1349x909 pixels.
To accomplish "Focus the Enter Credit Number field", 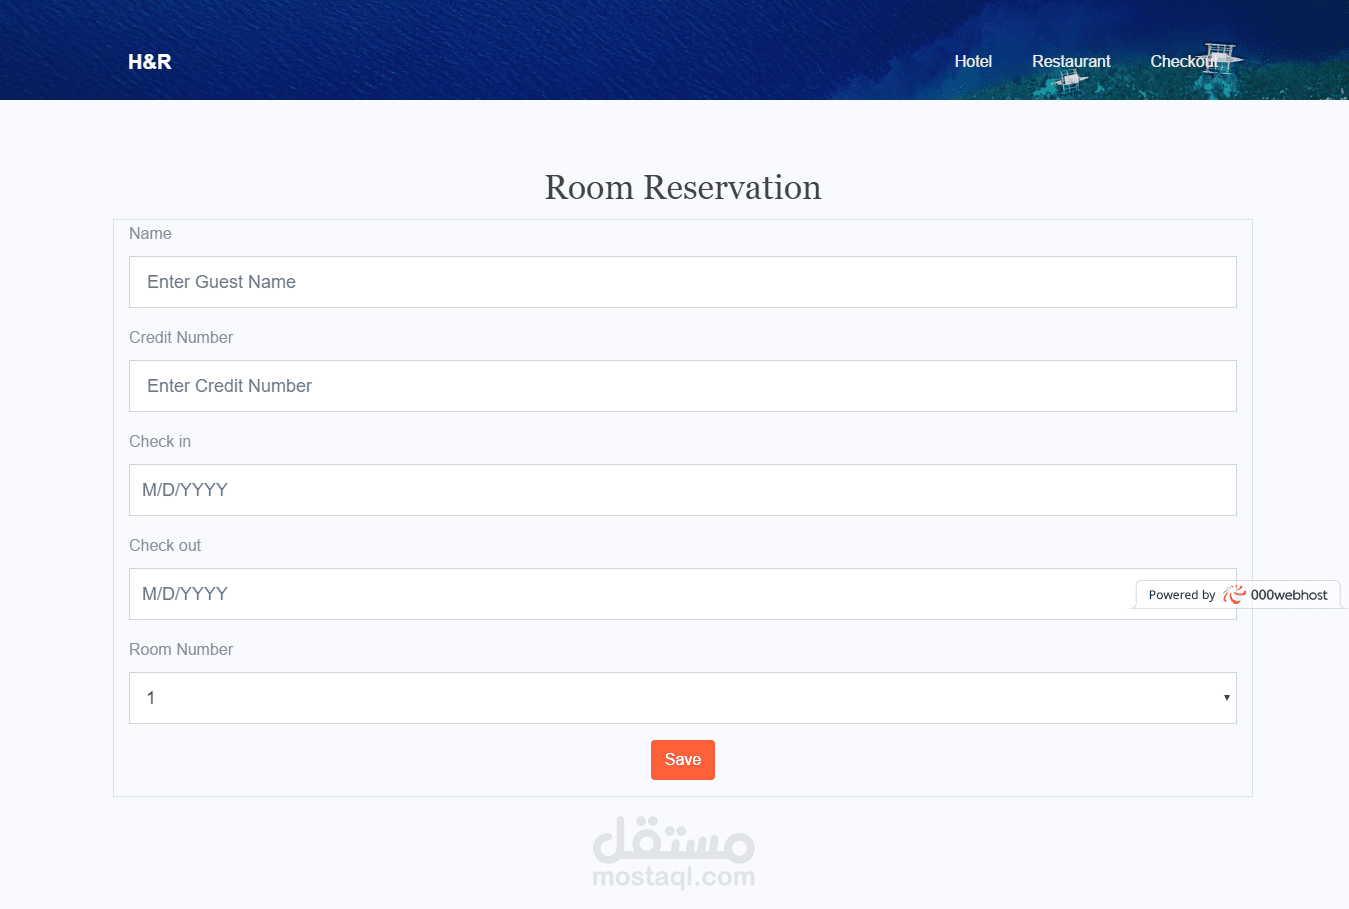I will [683, 386].
